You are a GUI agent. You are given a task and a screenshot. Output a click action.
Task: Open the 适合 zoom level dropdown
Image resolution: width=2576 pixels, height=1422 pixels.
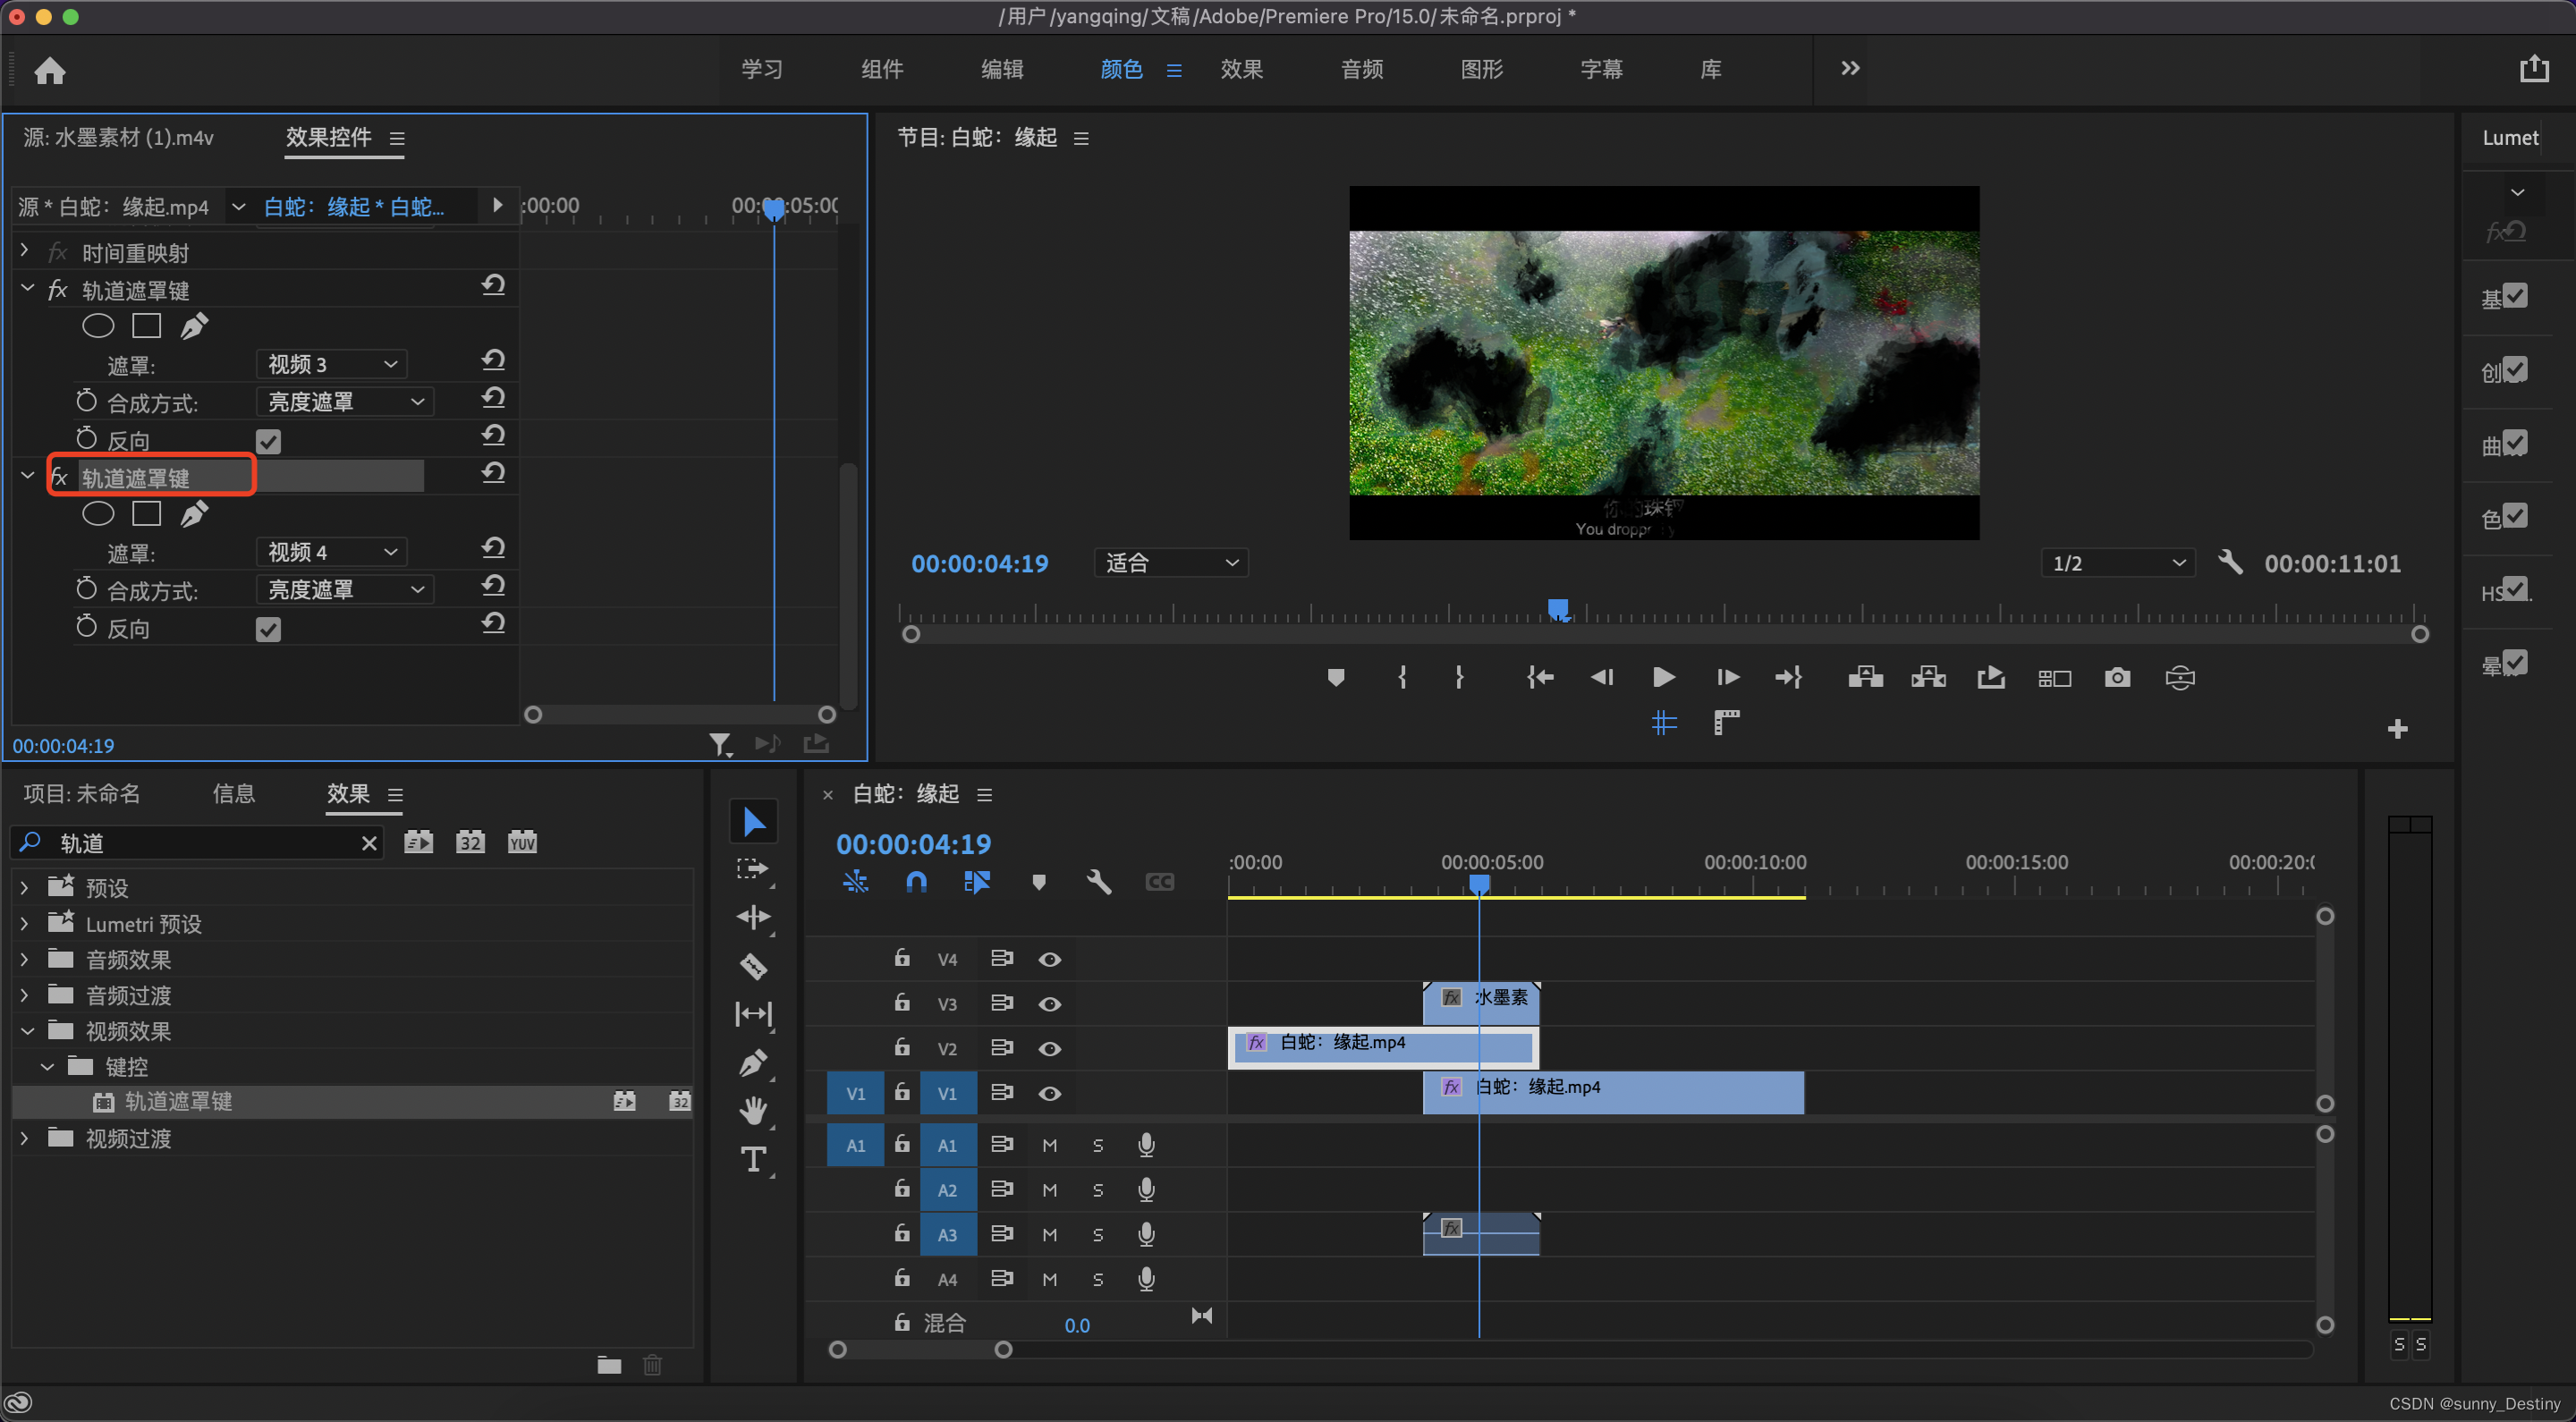pos(1170,563)
